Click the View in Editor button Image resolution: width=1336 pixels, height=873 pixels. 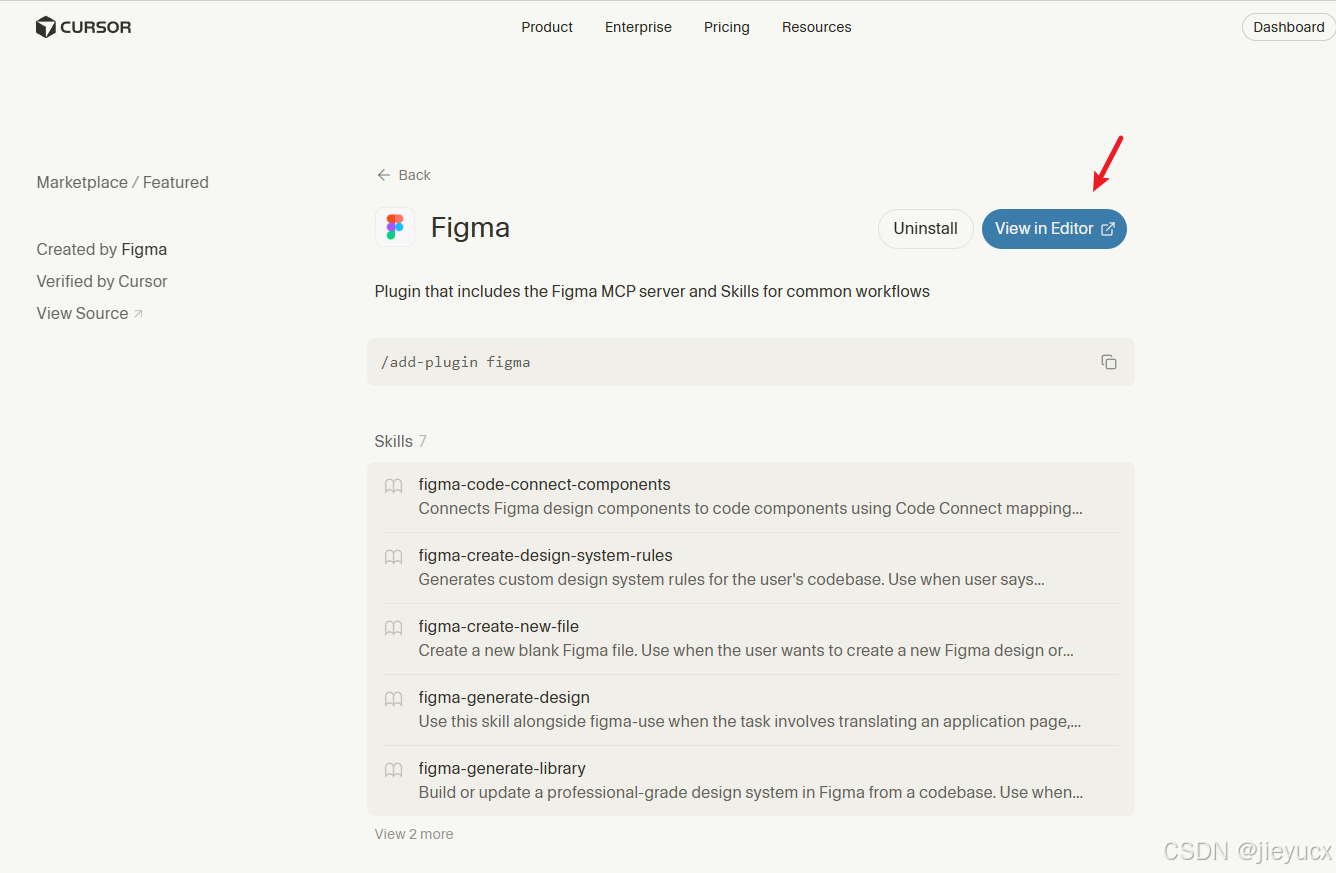click(x=1054, y=229)
